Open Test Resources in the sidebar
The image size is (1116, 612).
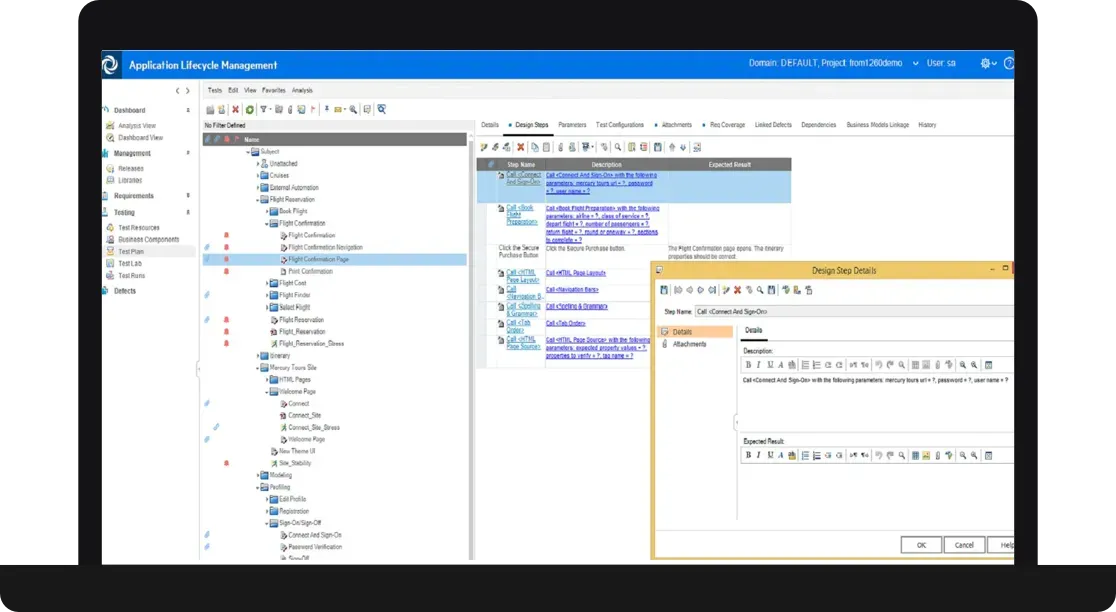click(x=139, y=228)
